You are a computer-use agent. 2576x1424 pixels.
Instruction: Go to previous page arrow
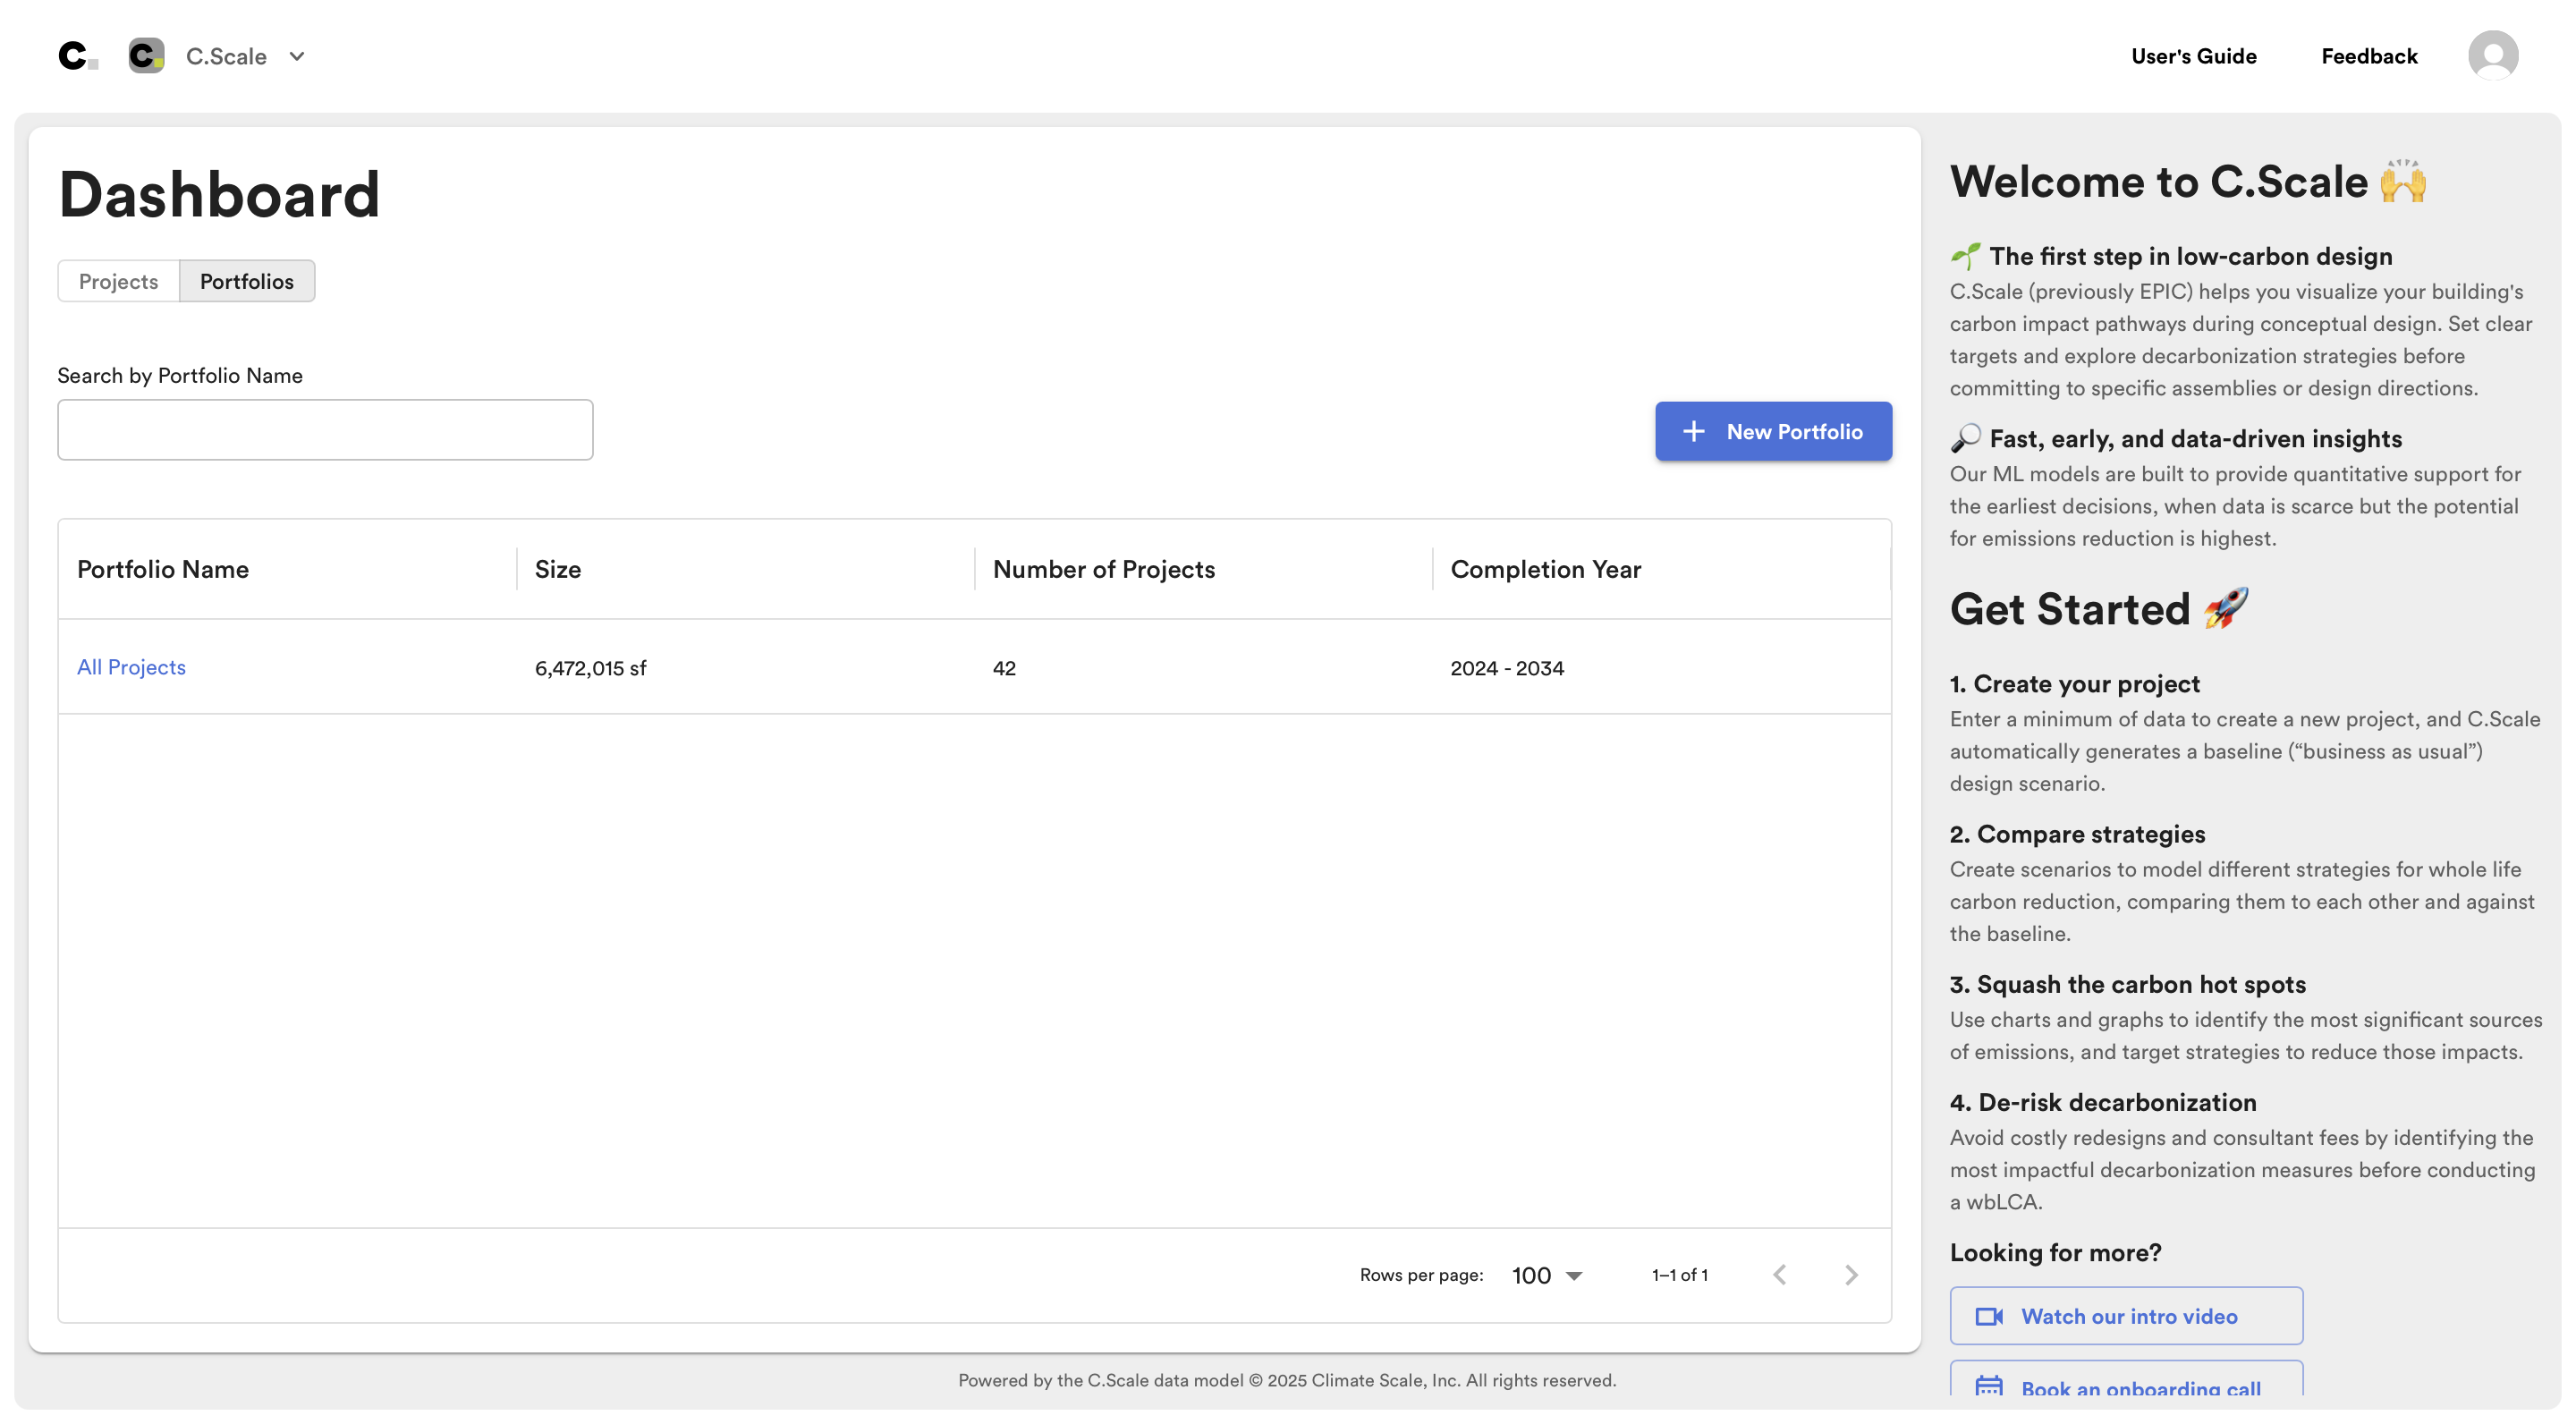(1779, 1275)
